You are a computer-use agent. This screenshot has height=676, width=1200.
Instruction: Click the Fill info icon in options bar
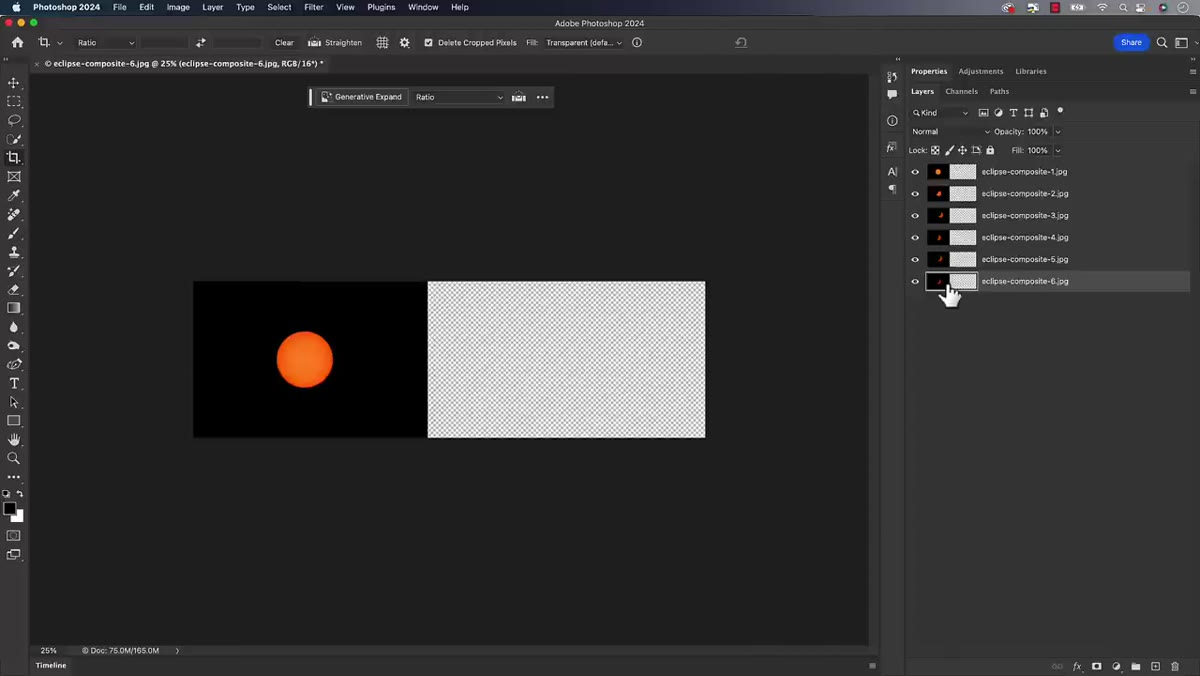(x=637, y=43)
